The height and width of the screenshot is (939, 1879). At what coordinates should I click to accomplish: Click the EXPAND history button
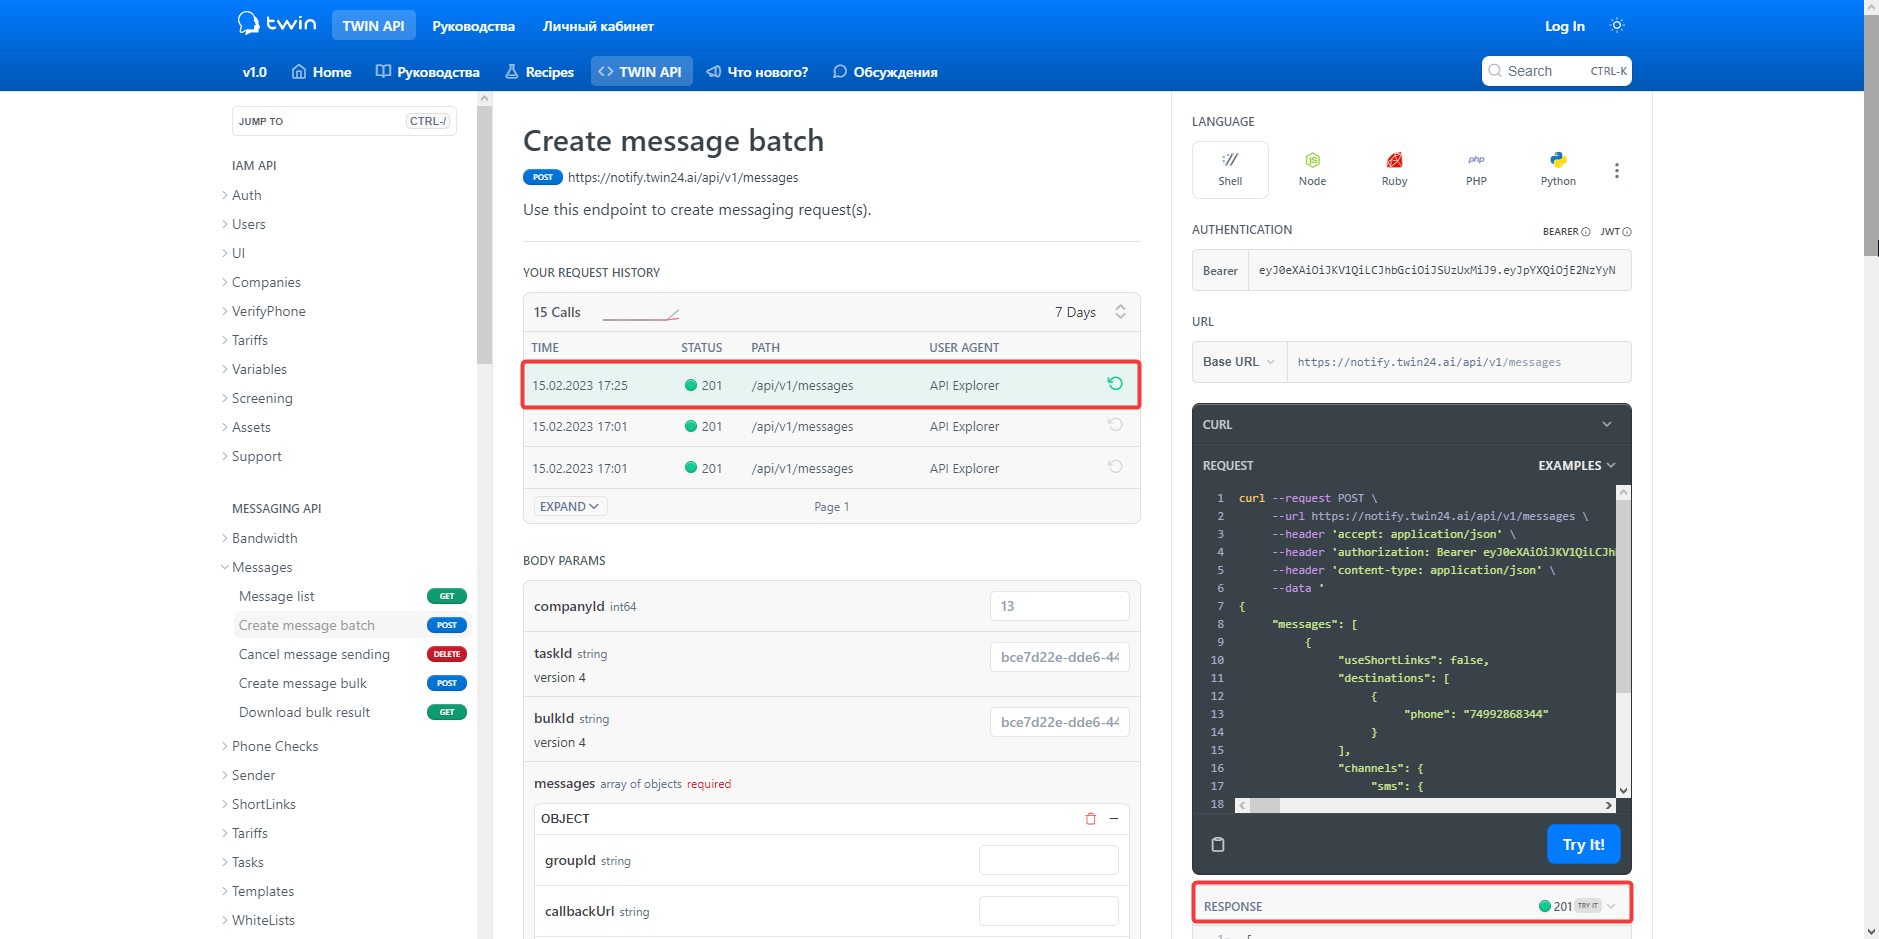(x=570, y=507)
